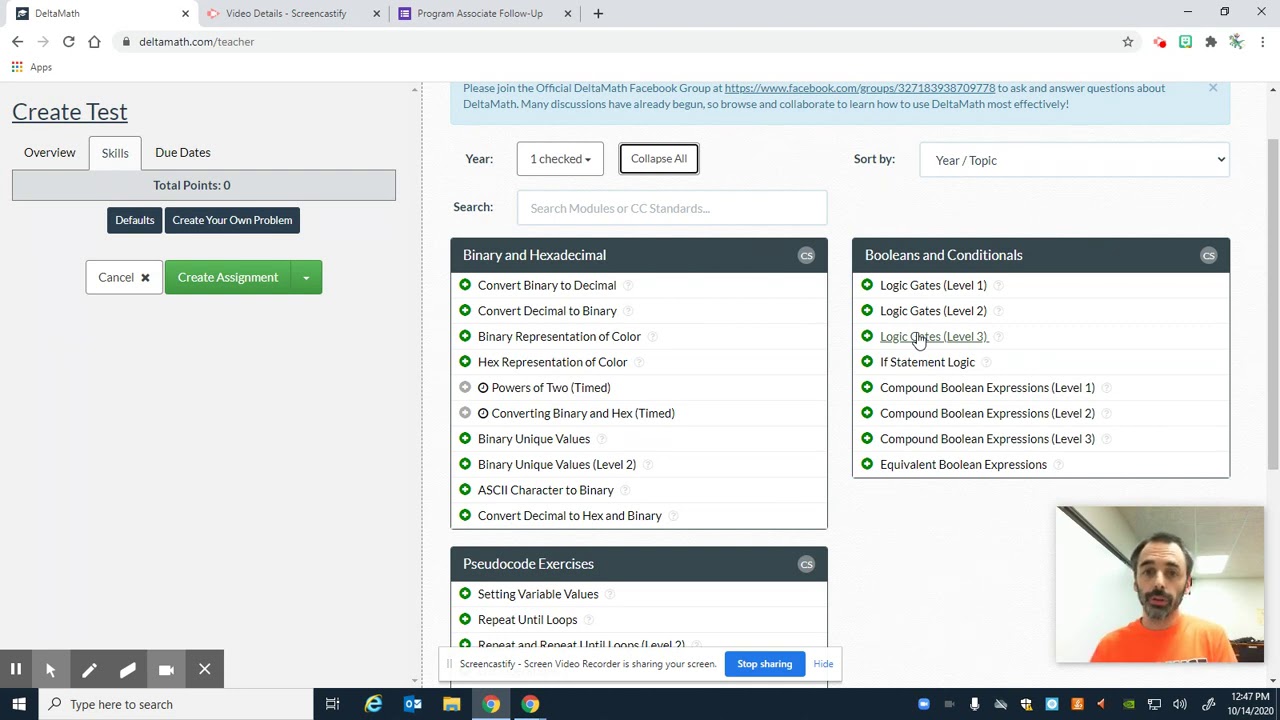Add Equivalent Boolean Expressions plus icon

pos(867,464)
